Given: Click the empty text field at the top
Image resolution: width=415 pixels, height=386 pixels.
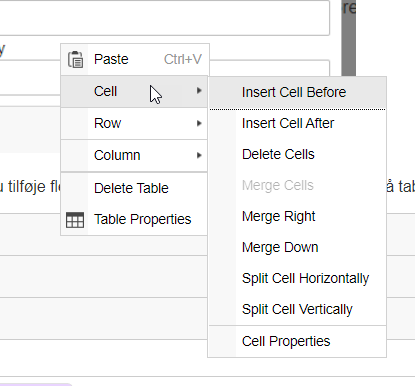Looking at the screenshot, I should click(165, 17).
